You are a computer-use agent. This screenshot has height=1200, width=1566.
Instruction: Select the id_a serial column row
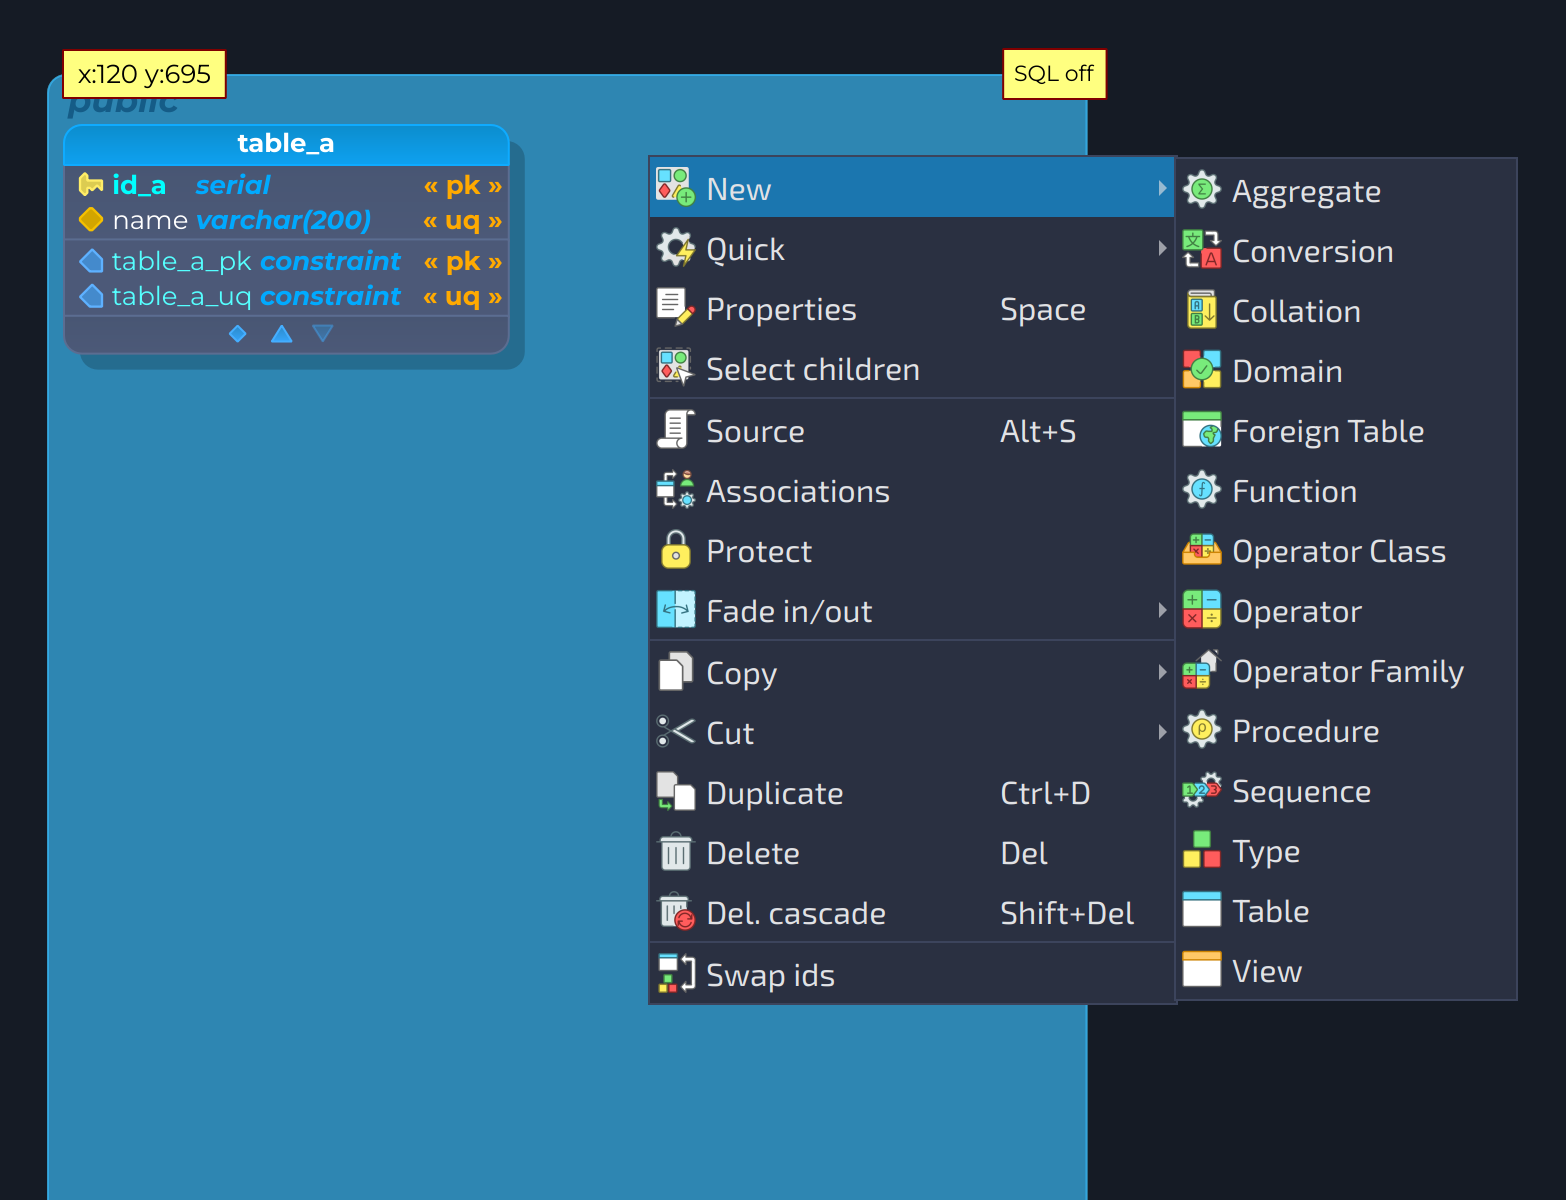[286, 185]
